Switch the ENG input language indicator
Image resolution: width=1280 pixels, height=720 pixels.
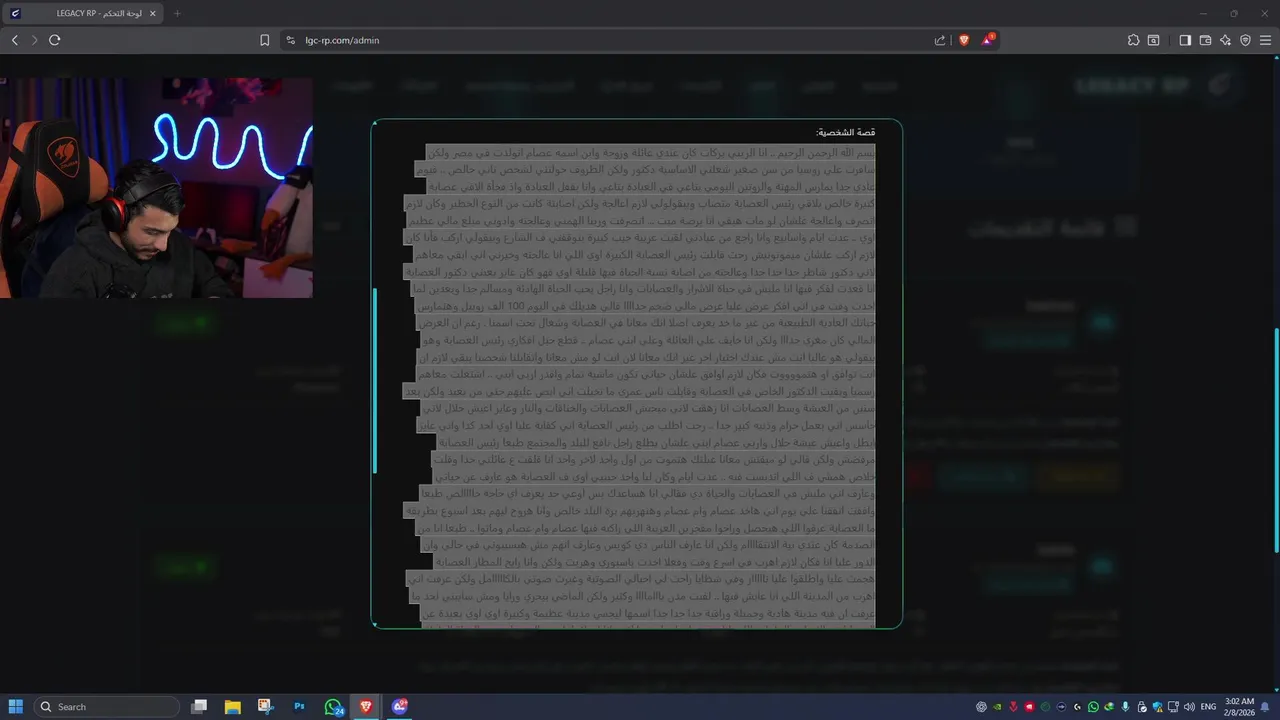tap(1208, 707)
